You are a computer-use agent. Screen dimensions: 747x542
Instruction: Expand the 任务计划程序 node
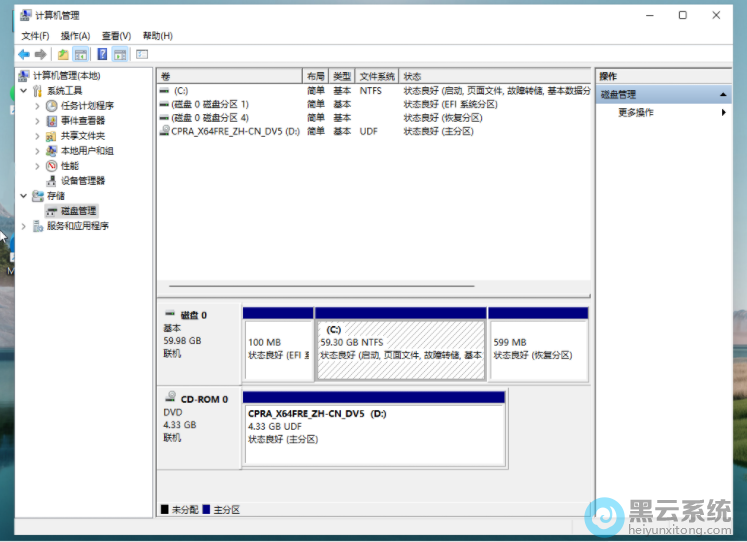pyautogui.click(x=38, y=106)
